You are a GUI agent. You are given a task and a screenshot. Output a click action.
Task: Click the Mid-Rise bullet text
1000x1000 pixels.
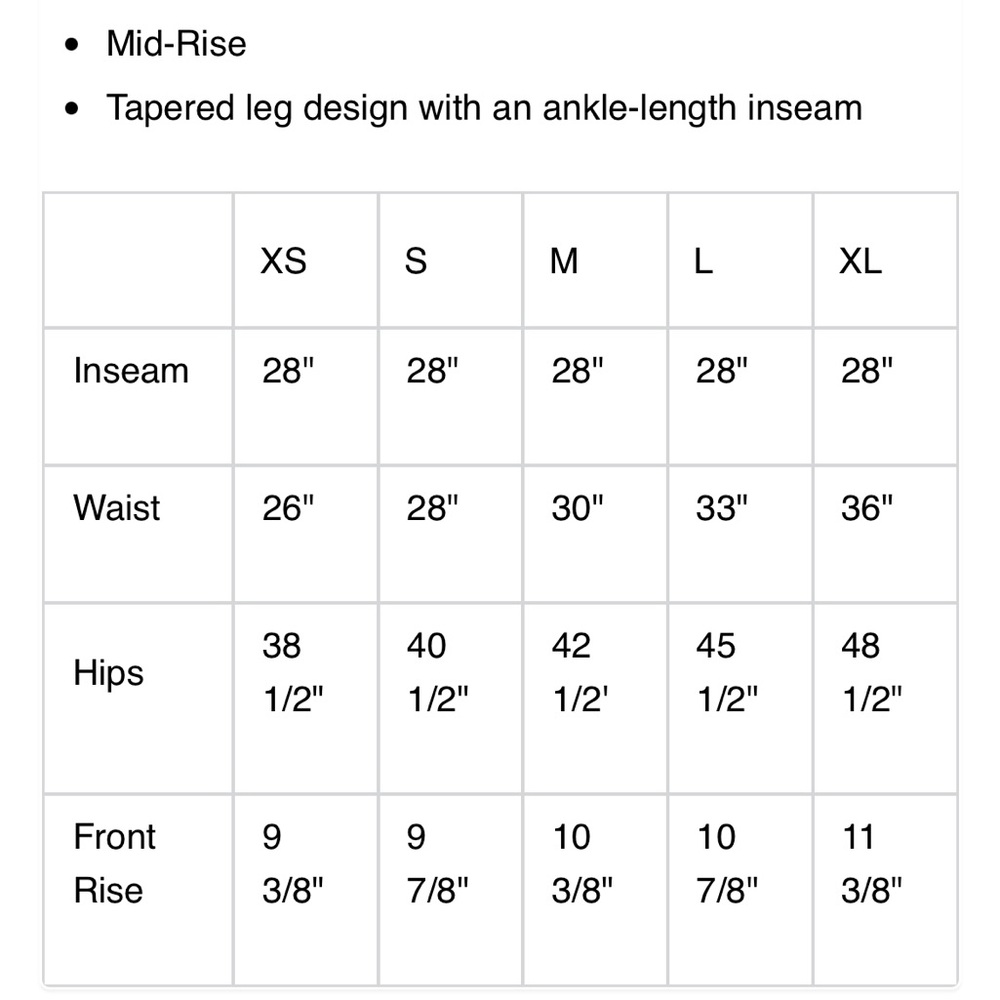(x=176, y=44)
